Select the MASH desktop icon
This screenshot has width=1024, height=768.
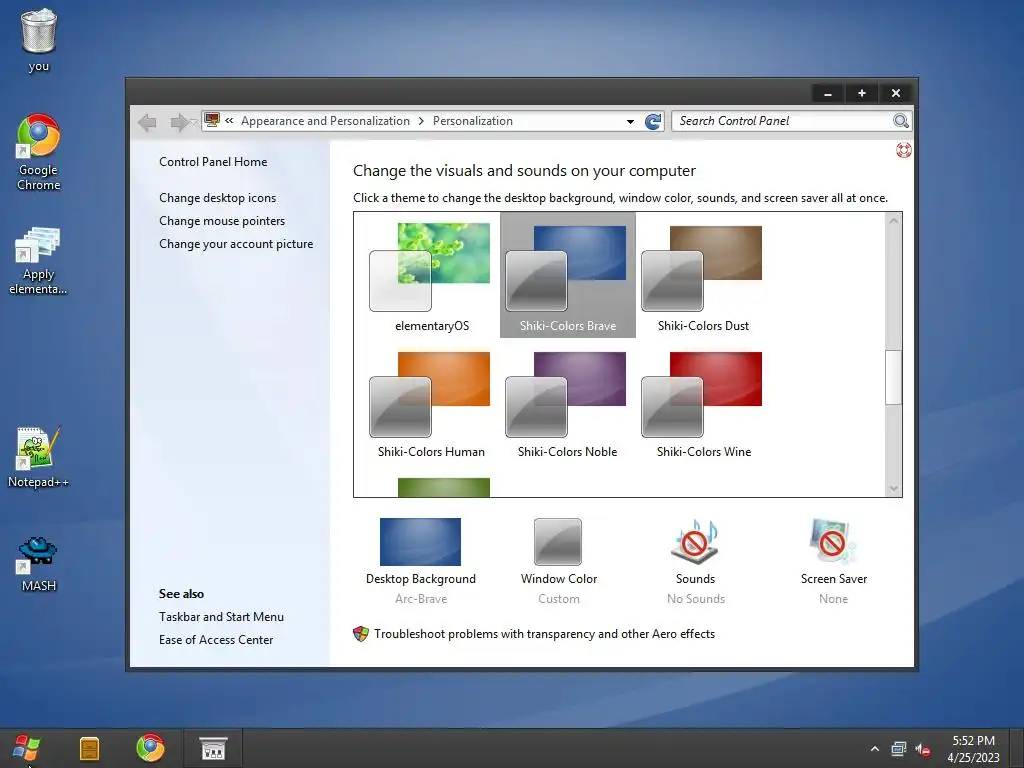(x=39, y=564)
